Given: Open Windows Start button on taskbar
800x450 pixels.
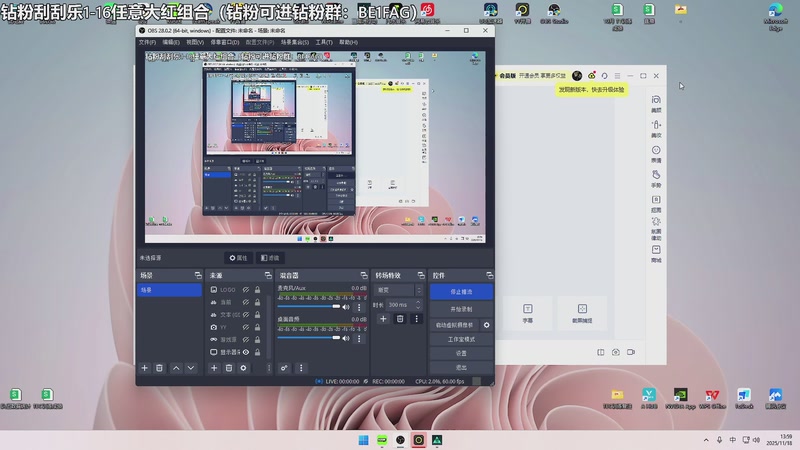Looking at the screenshot, I should pyautogui.click(x=363, y=440).
